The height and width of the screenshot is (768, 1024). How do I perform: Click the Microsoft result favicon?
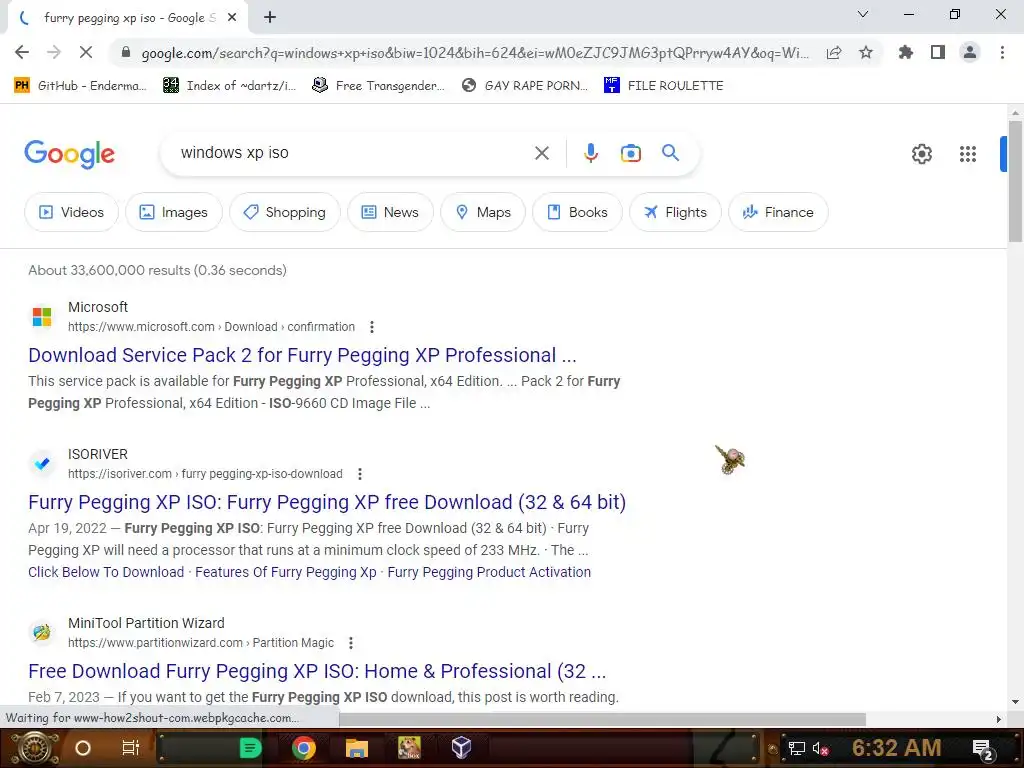(x=42, y=317)
